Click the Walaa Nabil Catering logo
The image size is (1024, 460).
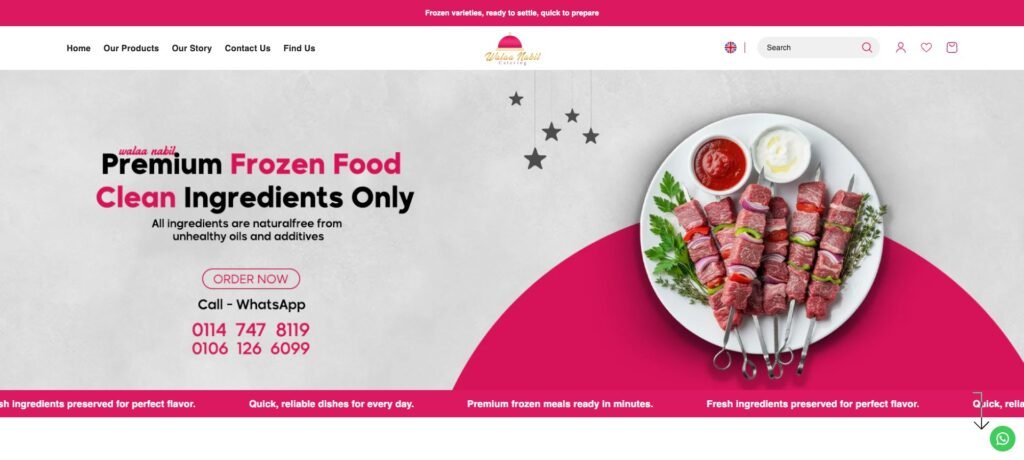[x=513, y=50]
